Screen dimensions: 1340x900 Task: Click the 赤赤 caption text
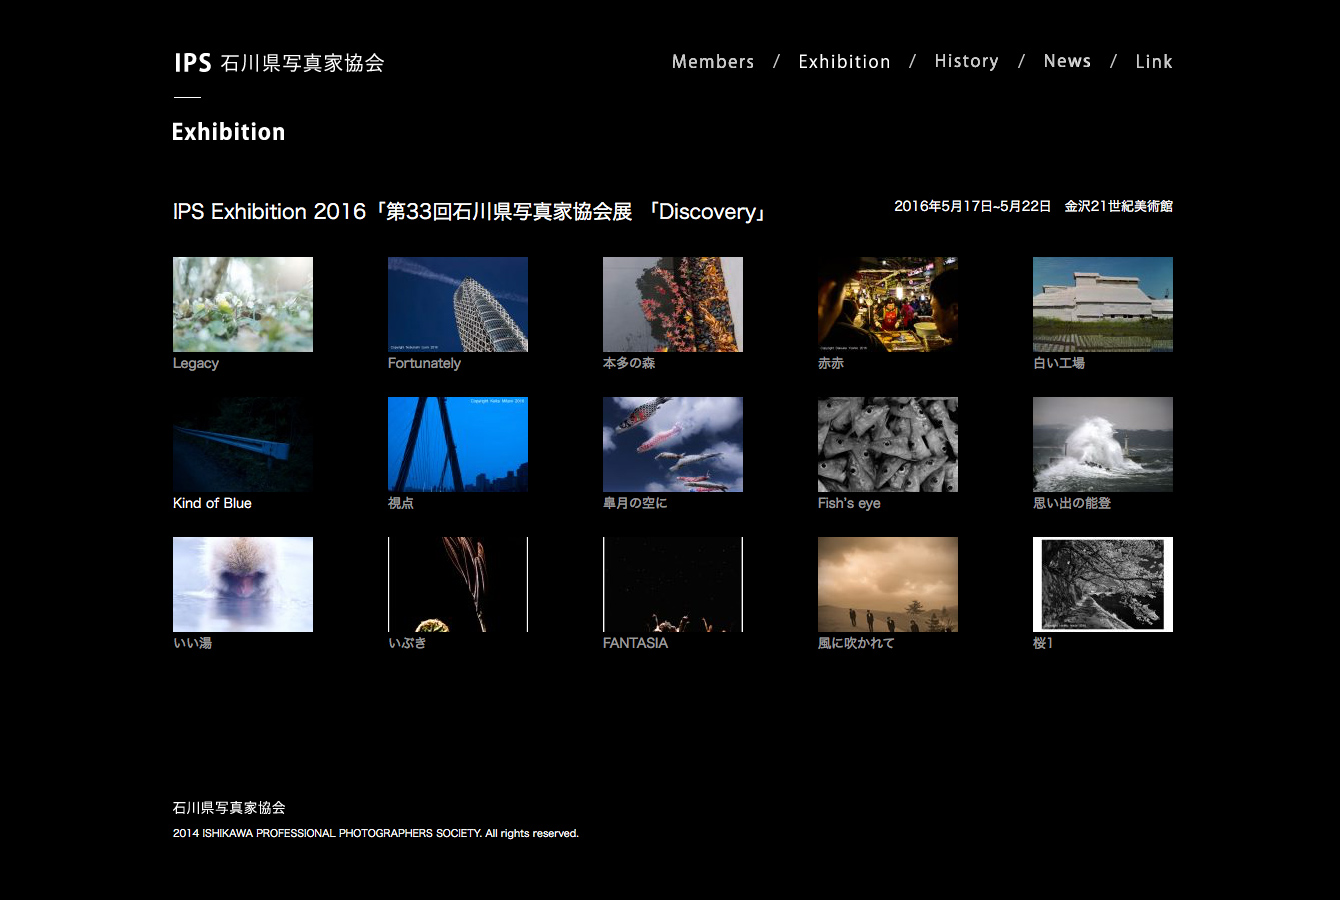coord(831,363)
